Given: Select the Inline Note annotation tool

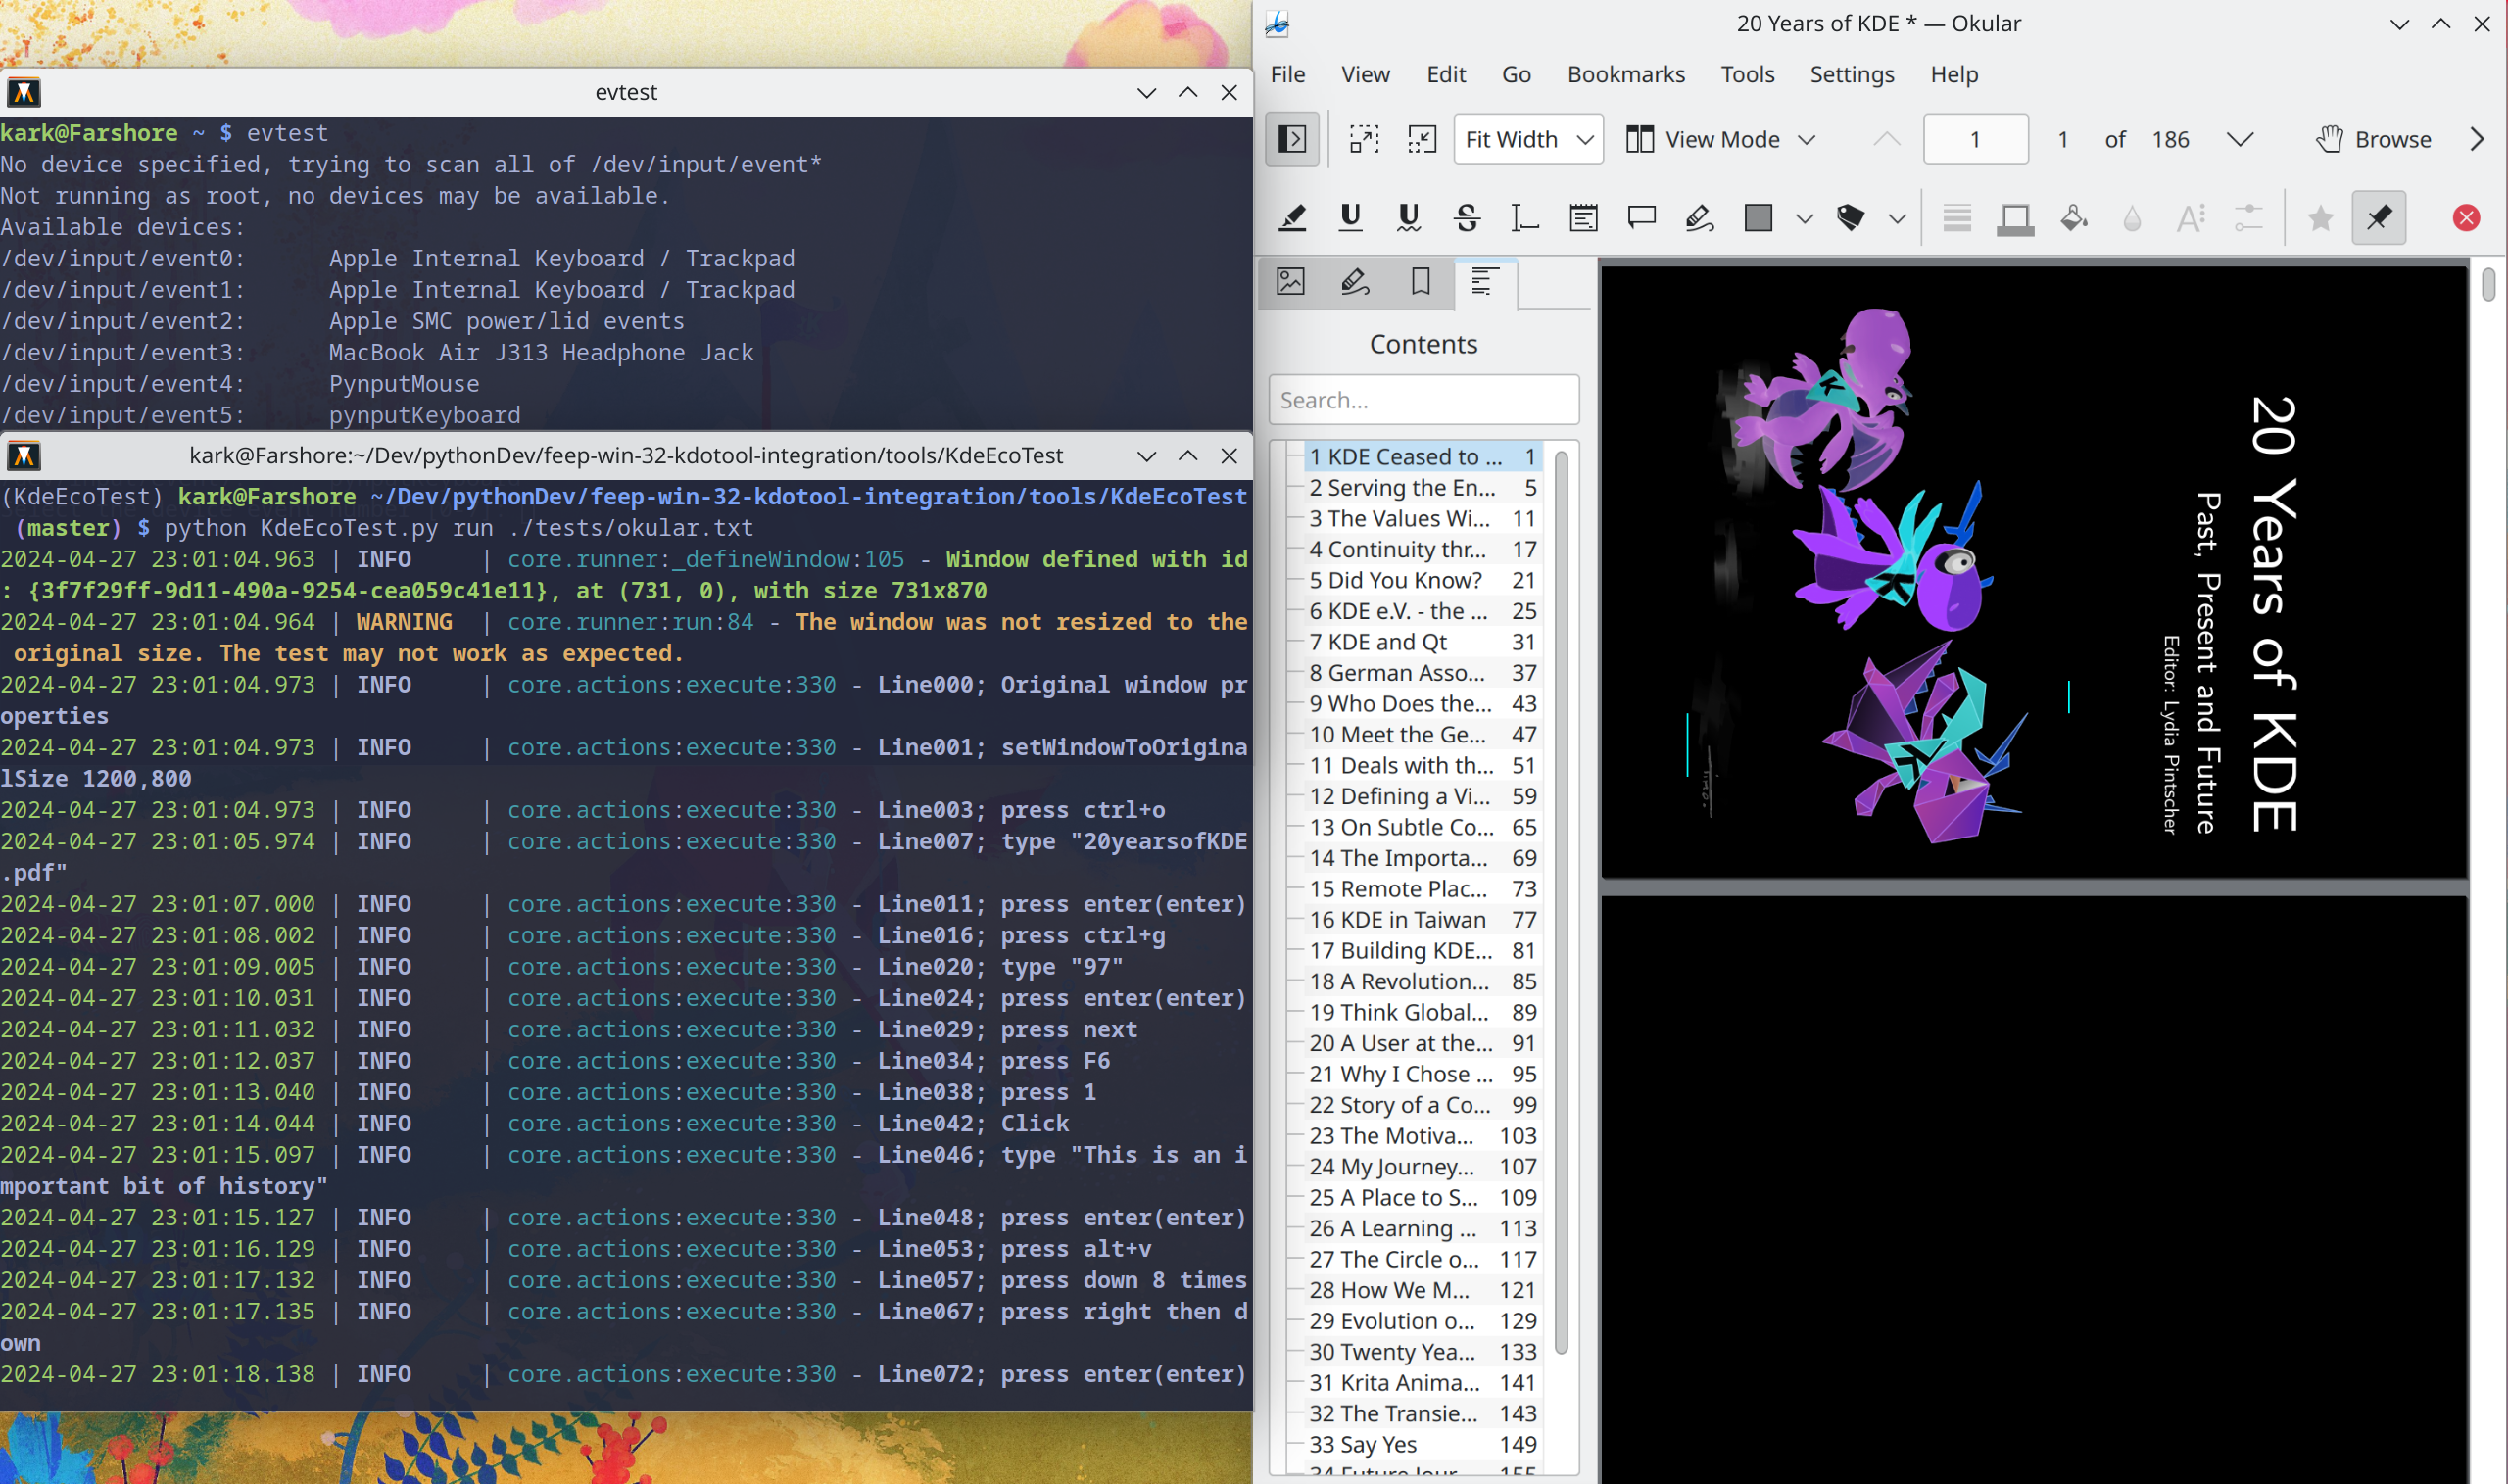Looking at the screenshot, I should pos(1584,218).
